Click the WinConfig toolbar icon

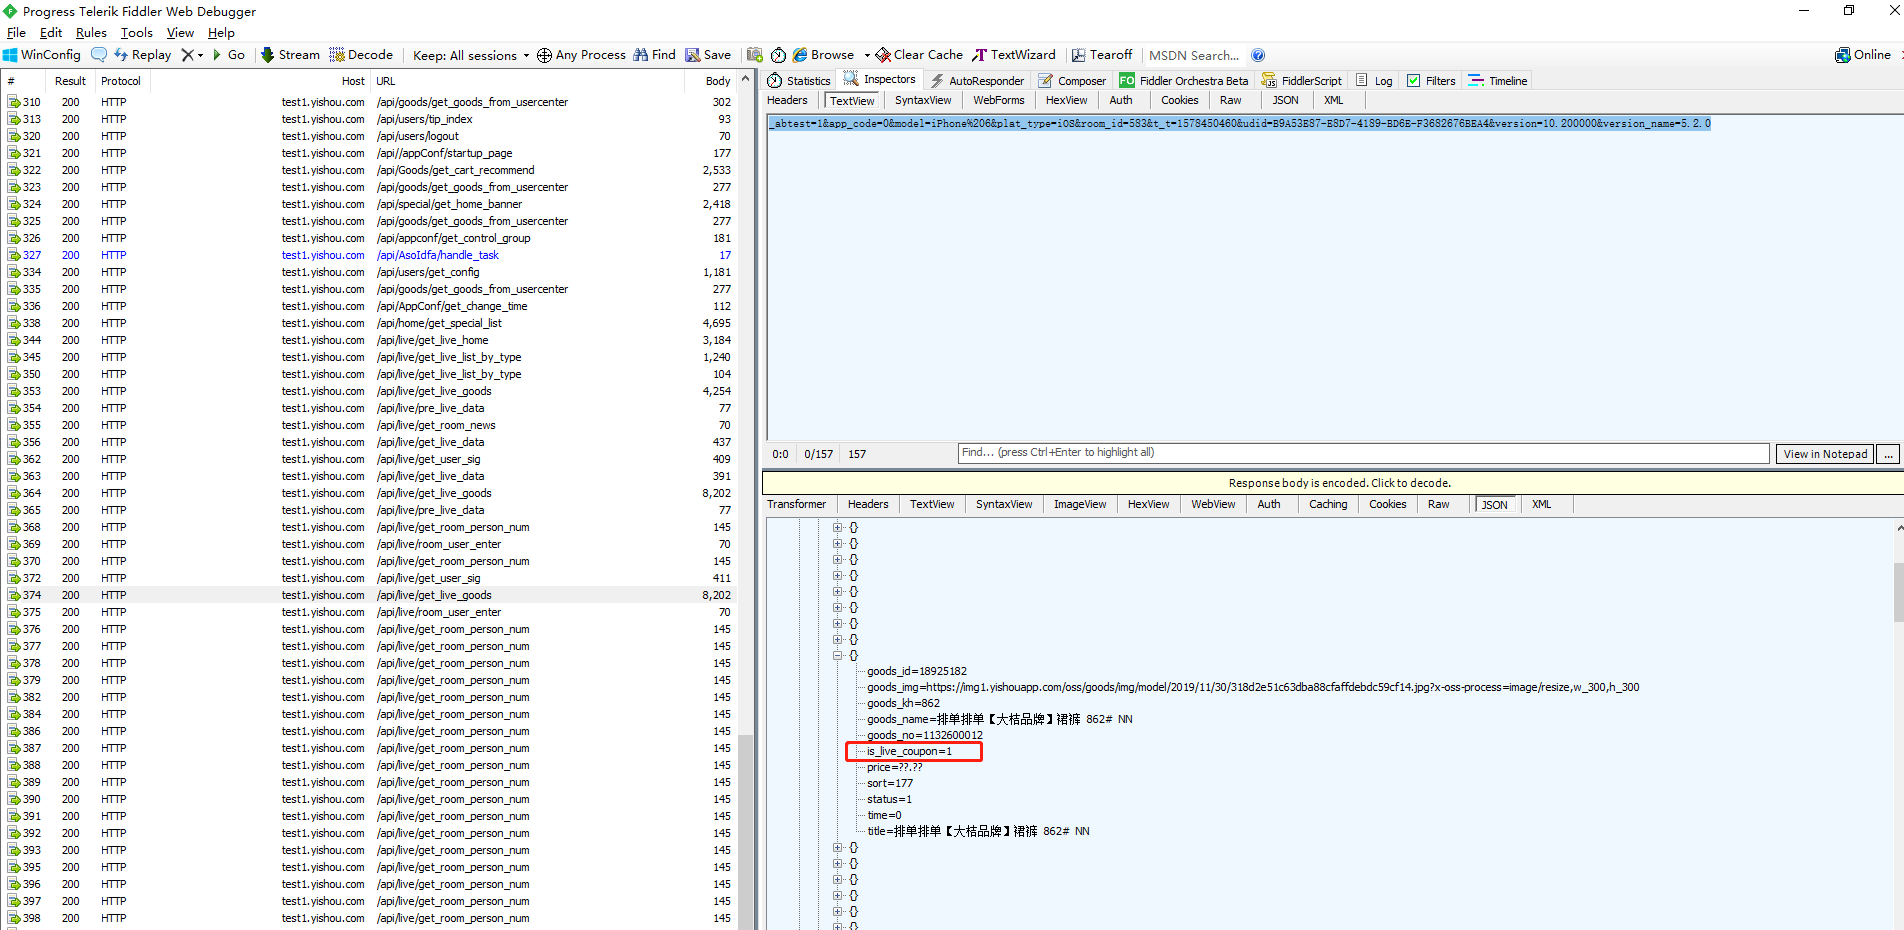(42, 55)
